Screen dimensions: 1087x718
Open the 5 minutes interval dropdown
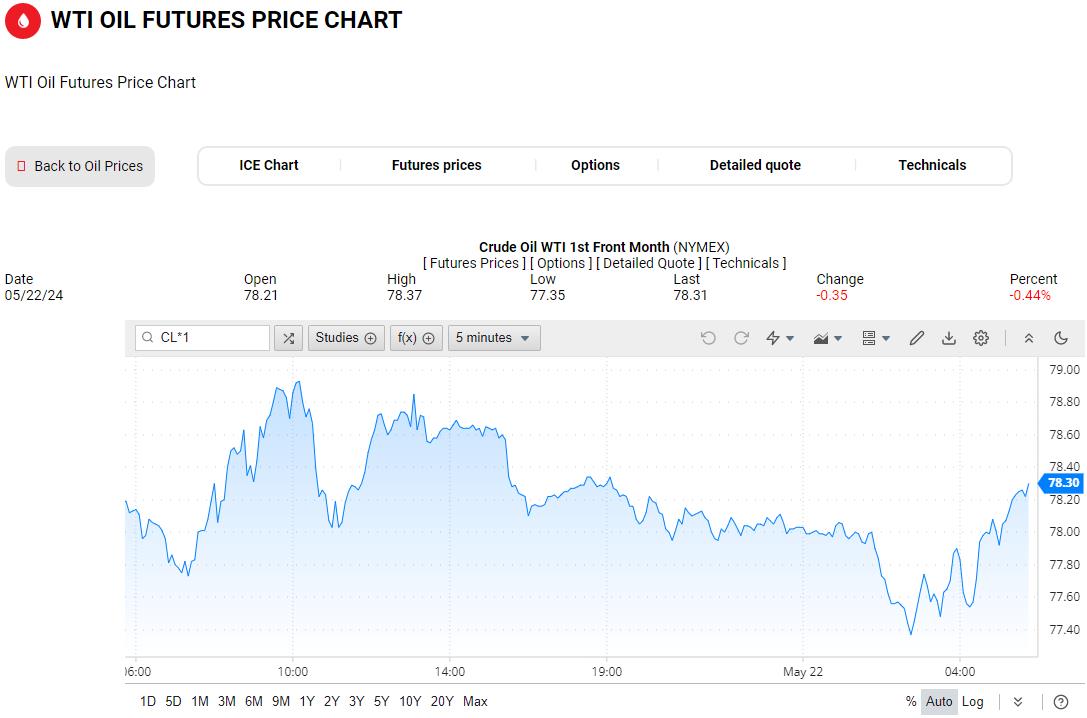pyautogui.click(x=494, y=338)
